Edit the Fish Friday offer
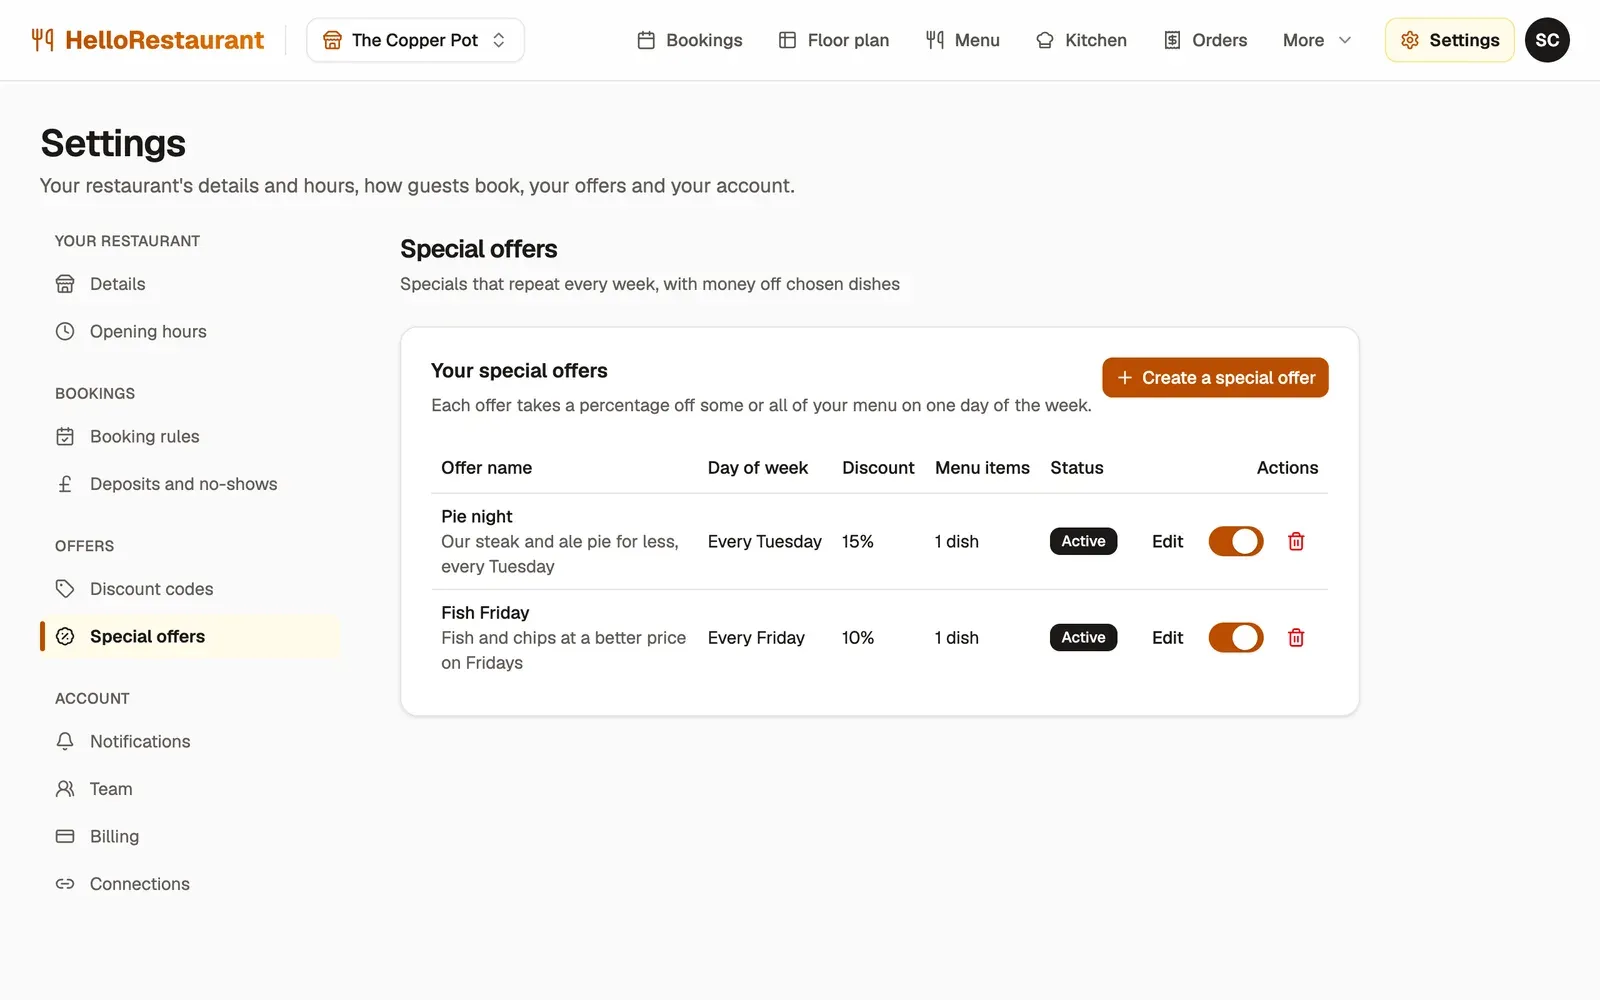 click(x=1167, y=637)
